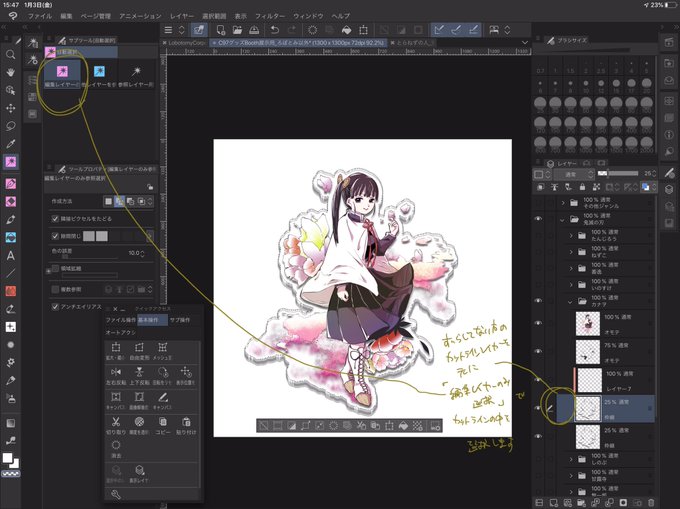Click the flip horizontal icon in Quick Access
Screen dimensions: 680x509
pos(116,372)
